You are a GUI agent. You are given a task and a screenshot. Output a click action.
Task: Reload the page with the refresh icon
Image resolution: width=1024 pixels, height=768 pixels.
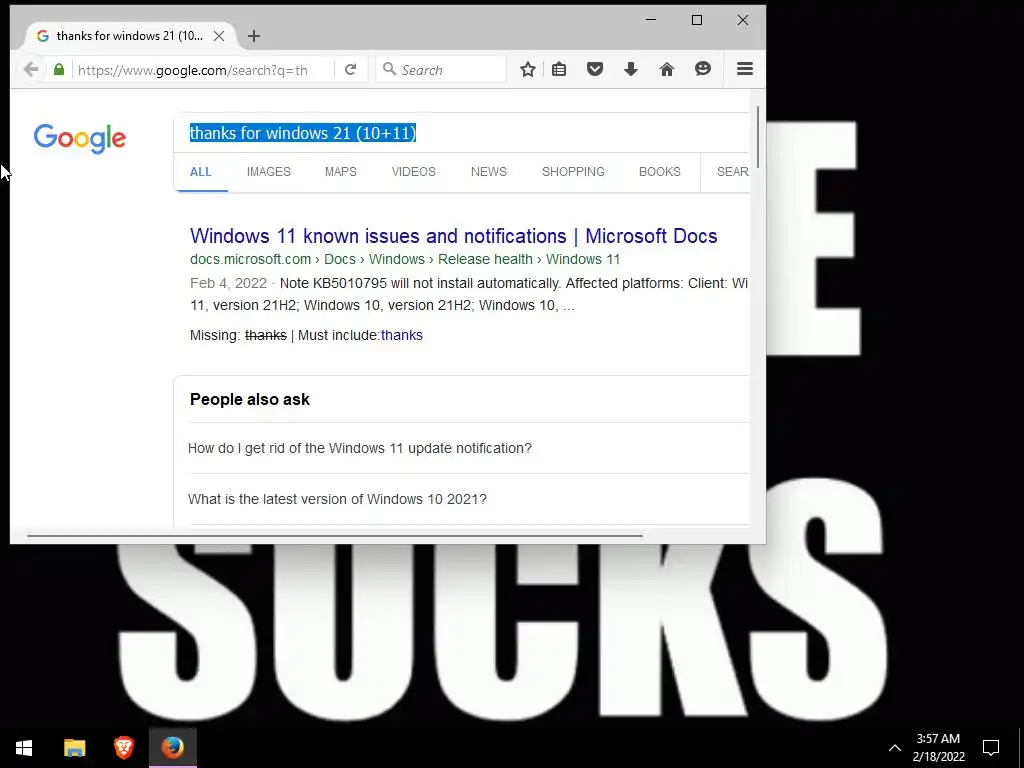tap(351, 69)
